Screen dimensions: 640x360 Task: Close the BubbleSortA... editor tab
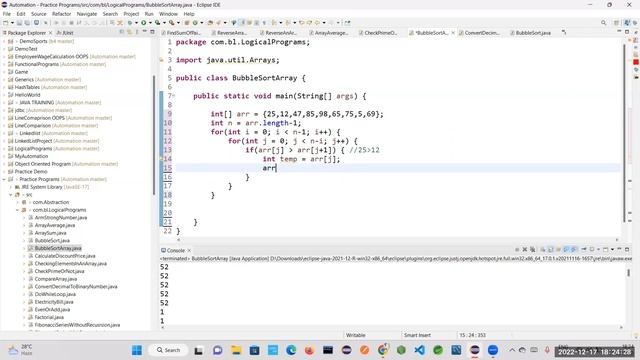[x=453, y=33]
